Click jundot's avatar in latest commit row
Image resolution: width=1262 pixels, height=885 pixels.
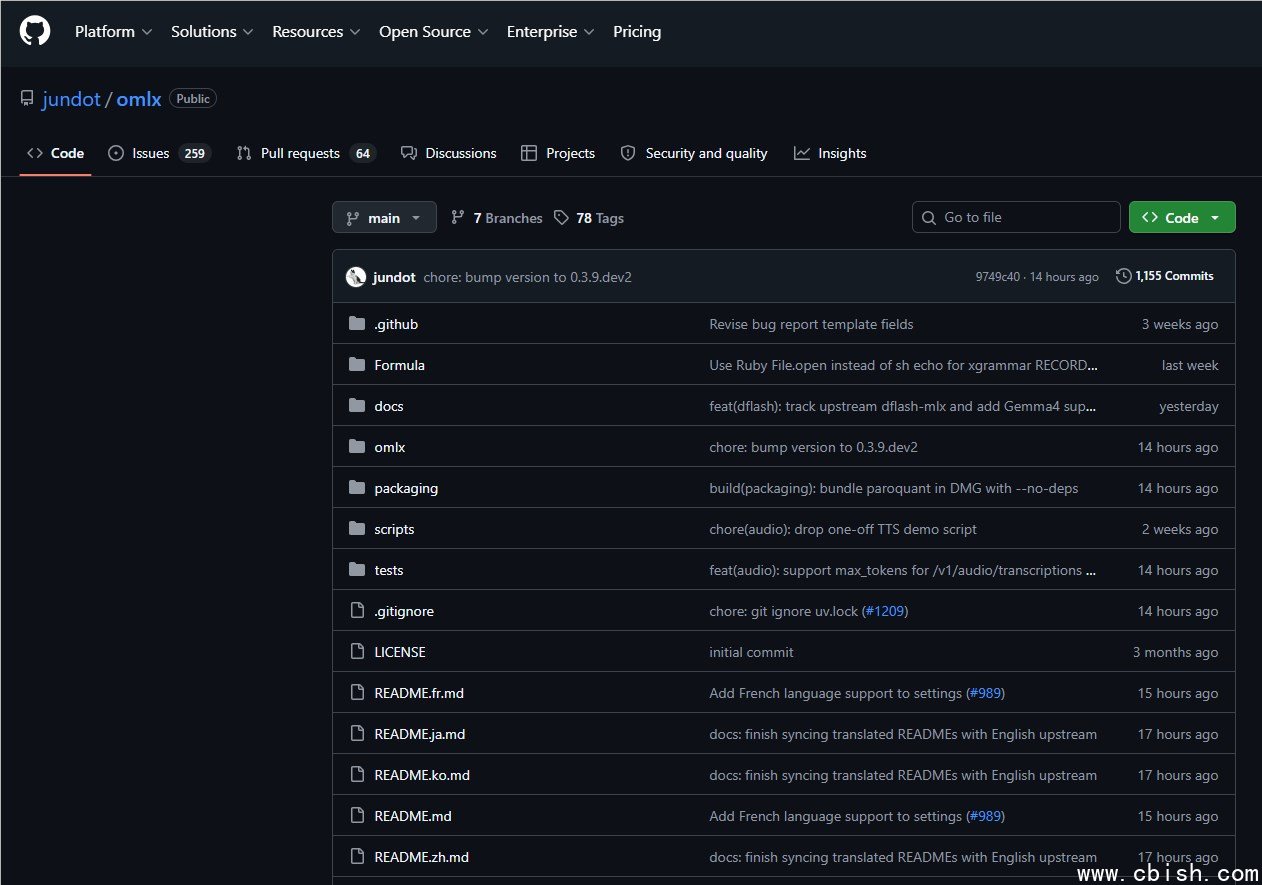356,277
